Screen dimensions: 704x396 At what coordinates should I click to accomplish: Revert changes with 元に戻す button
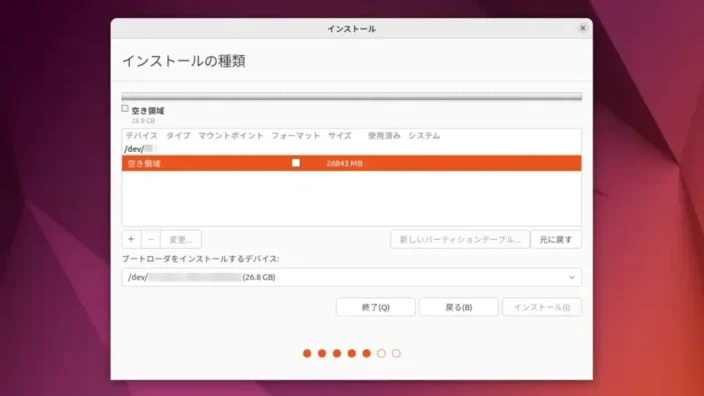(556, 239)
